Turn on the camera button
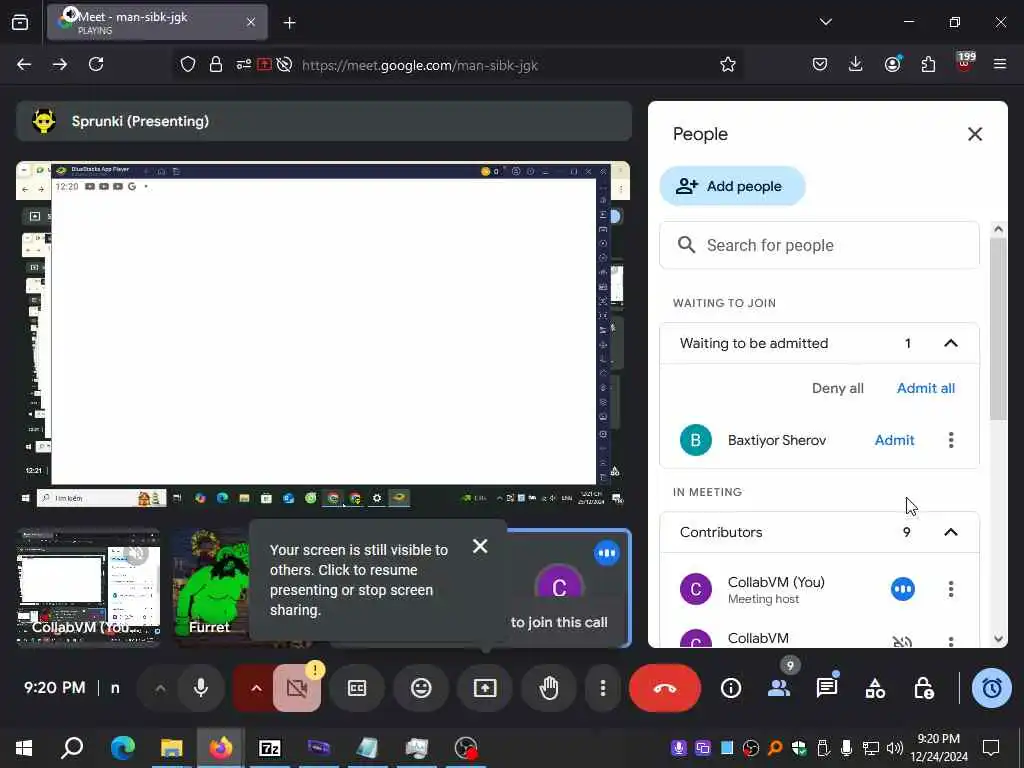This screenshot has height=768, width=1024. click(x=296, y=688)
